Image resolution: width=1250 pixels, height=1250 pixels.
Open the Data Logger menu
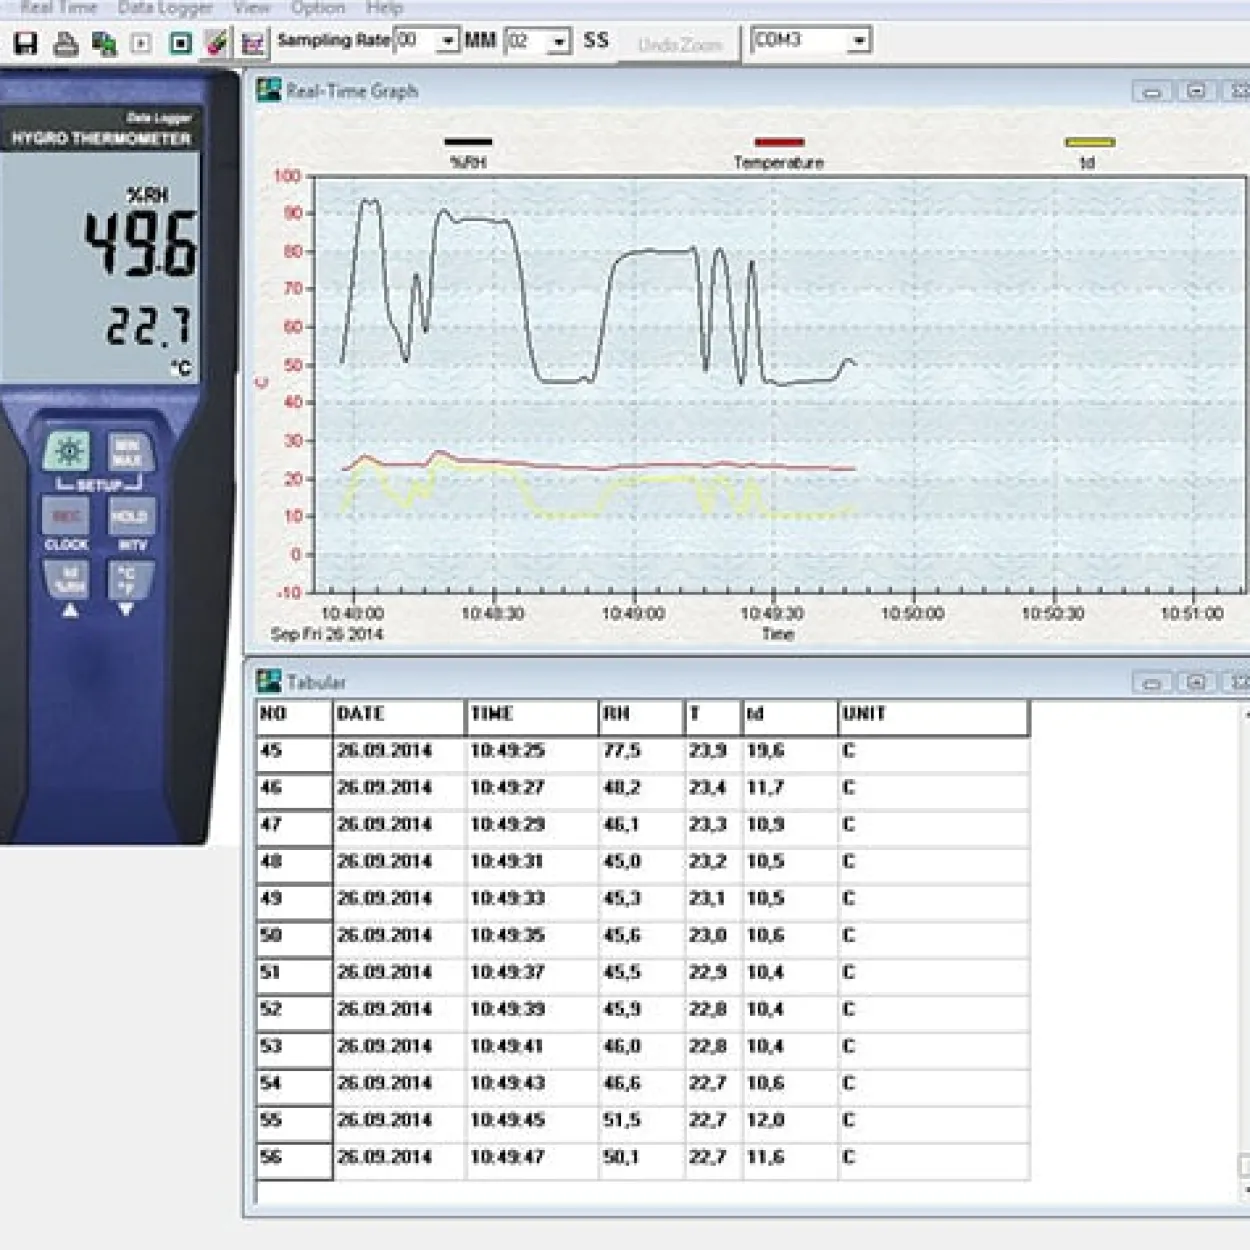click(165, 8)
